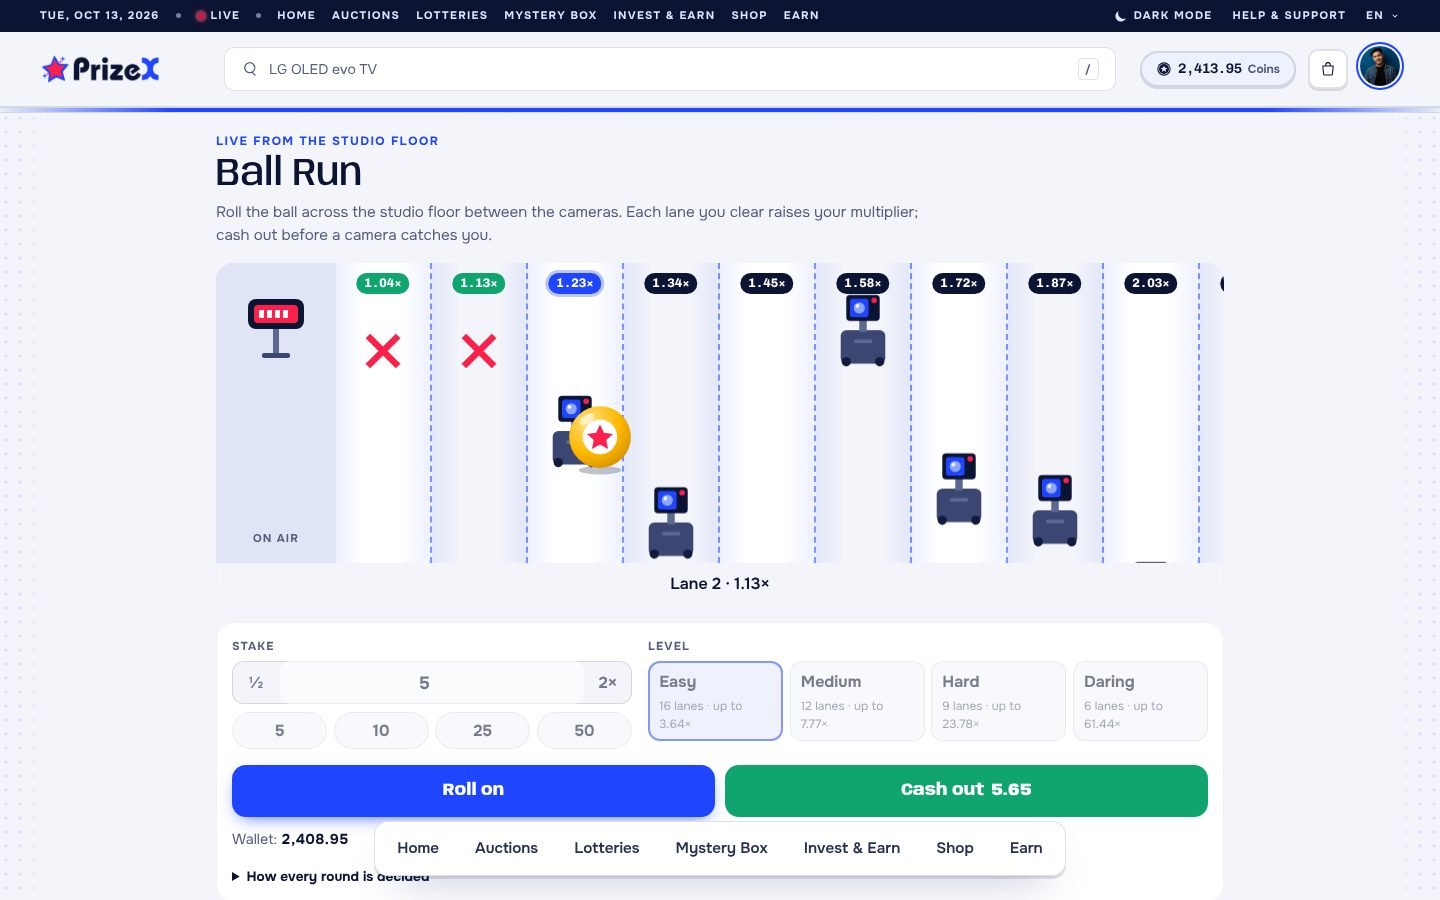
Task: Click the highlighted 1.23× multiplier badge
Action: tap(575, 283)
